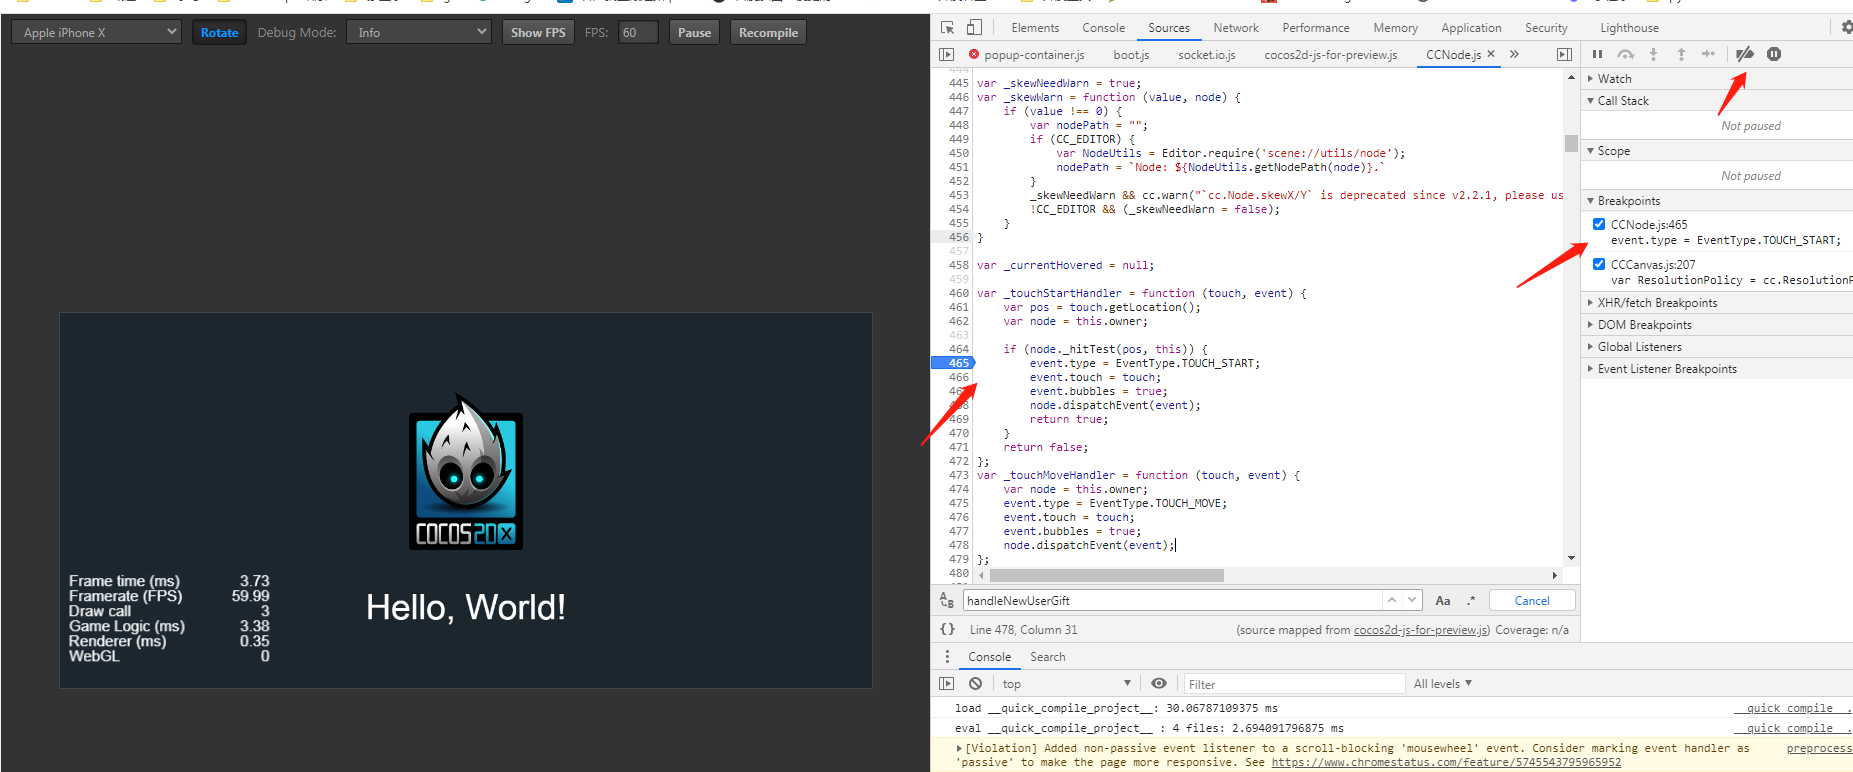The height and width of the screenshot is (772, 1853).
Task: Click the step into function icon
Action: [1653, 54]
